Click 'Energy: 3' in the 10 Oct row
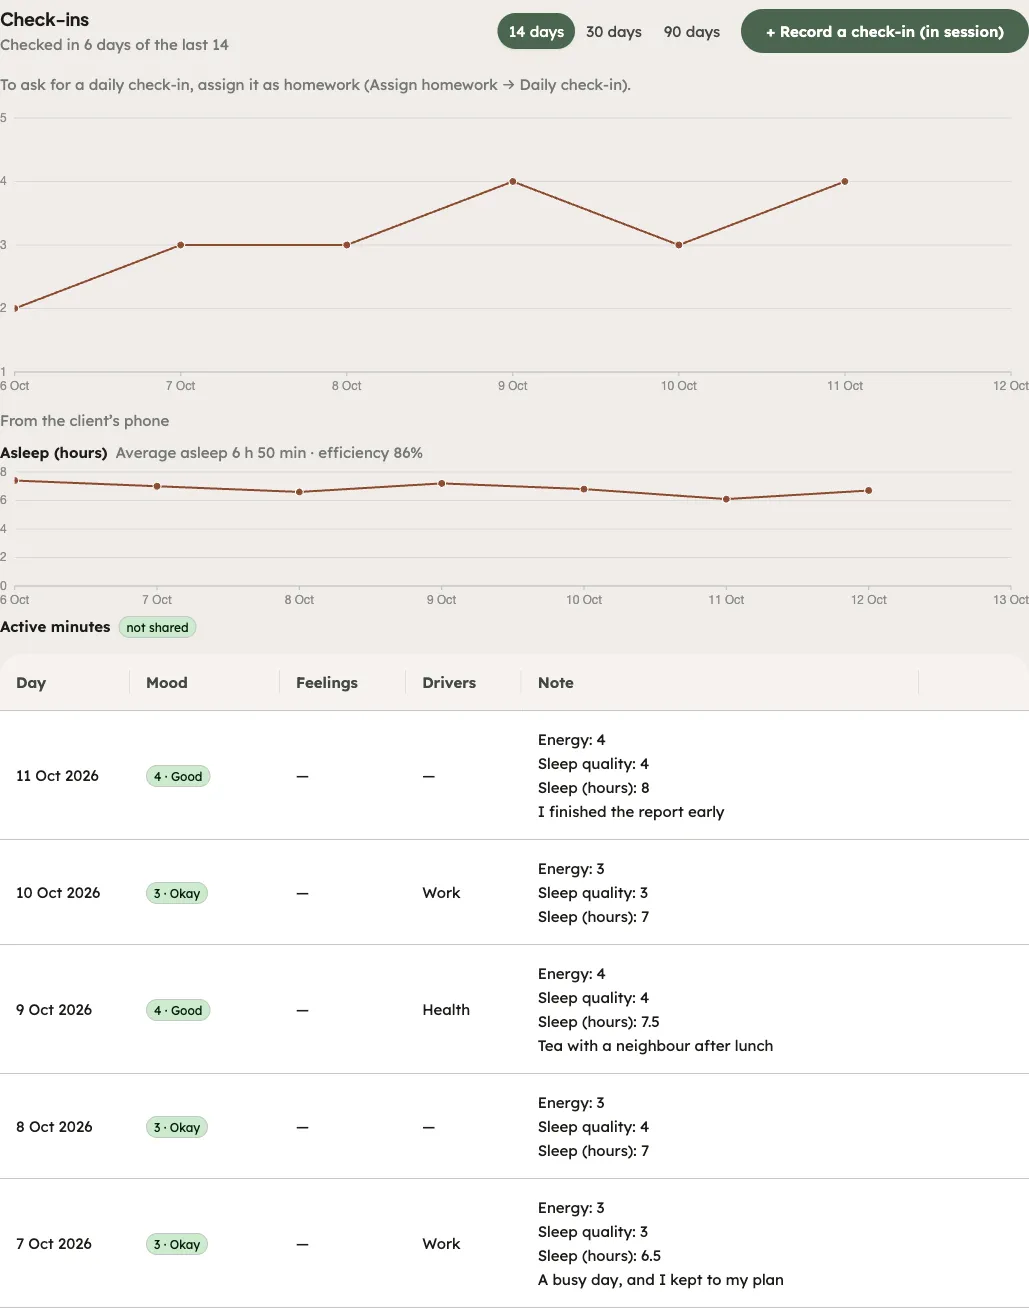Viewport: 1029px width, 1316px height. [571, 869]
